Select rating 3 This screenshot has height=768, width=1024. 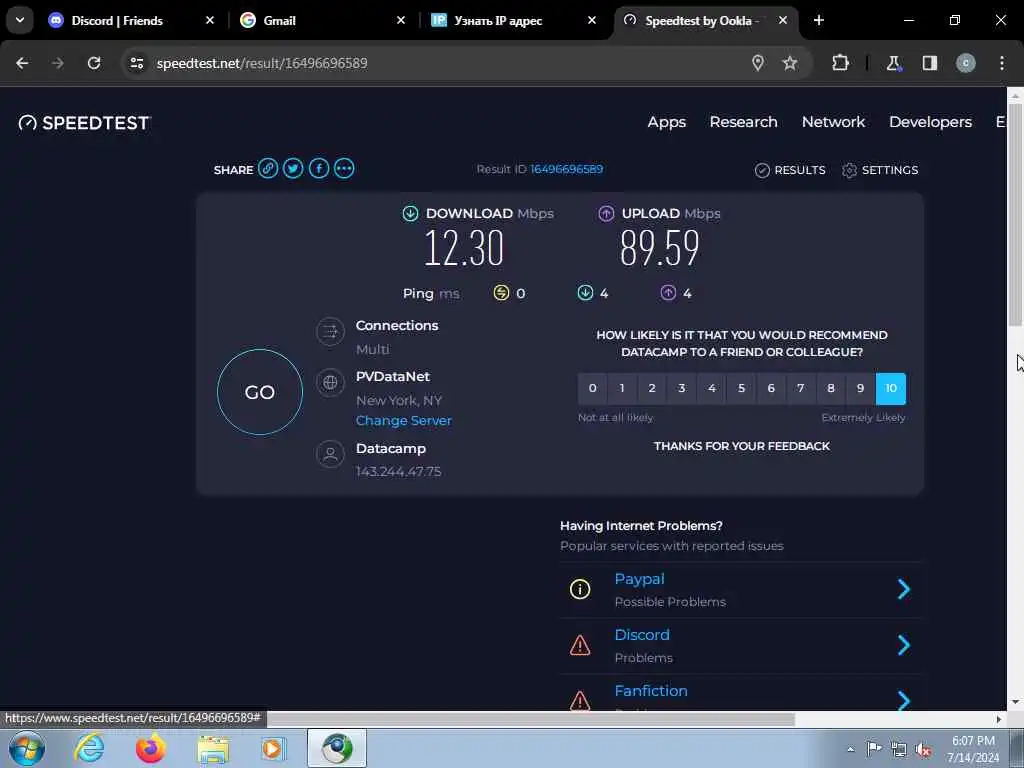click(682, 389)
